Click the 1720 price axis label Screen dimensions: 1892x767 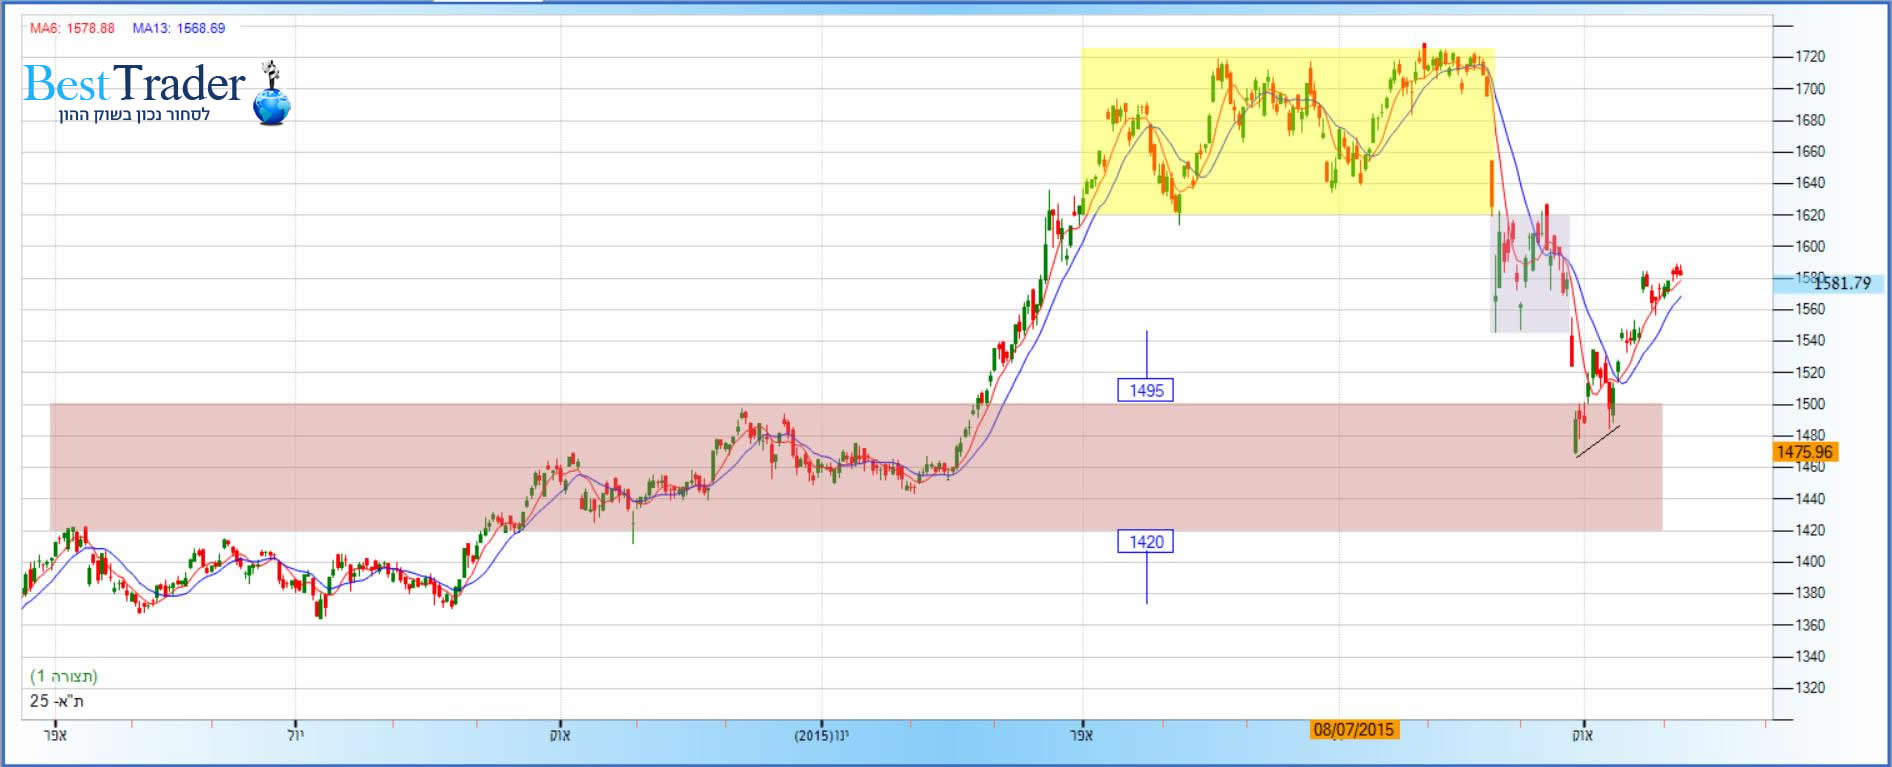pyautogui.click(x=1810, y=57)
